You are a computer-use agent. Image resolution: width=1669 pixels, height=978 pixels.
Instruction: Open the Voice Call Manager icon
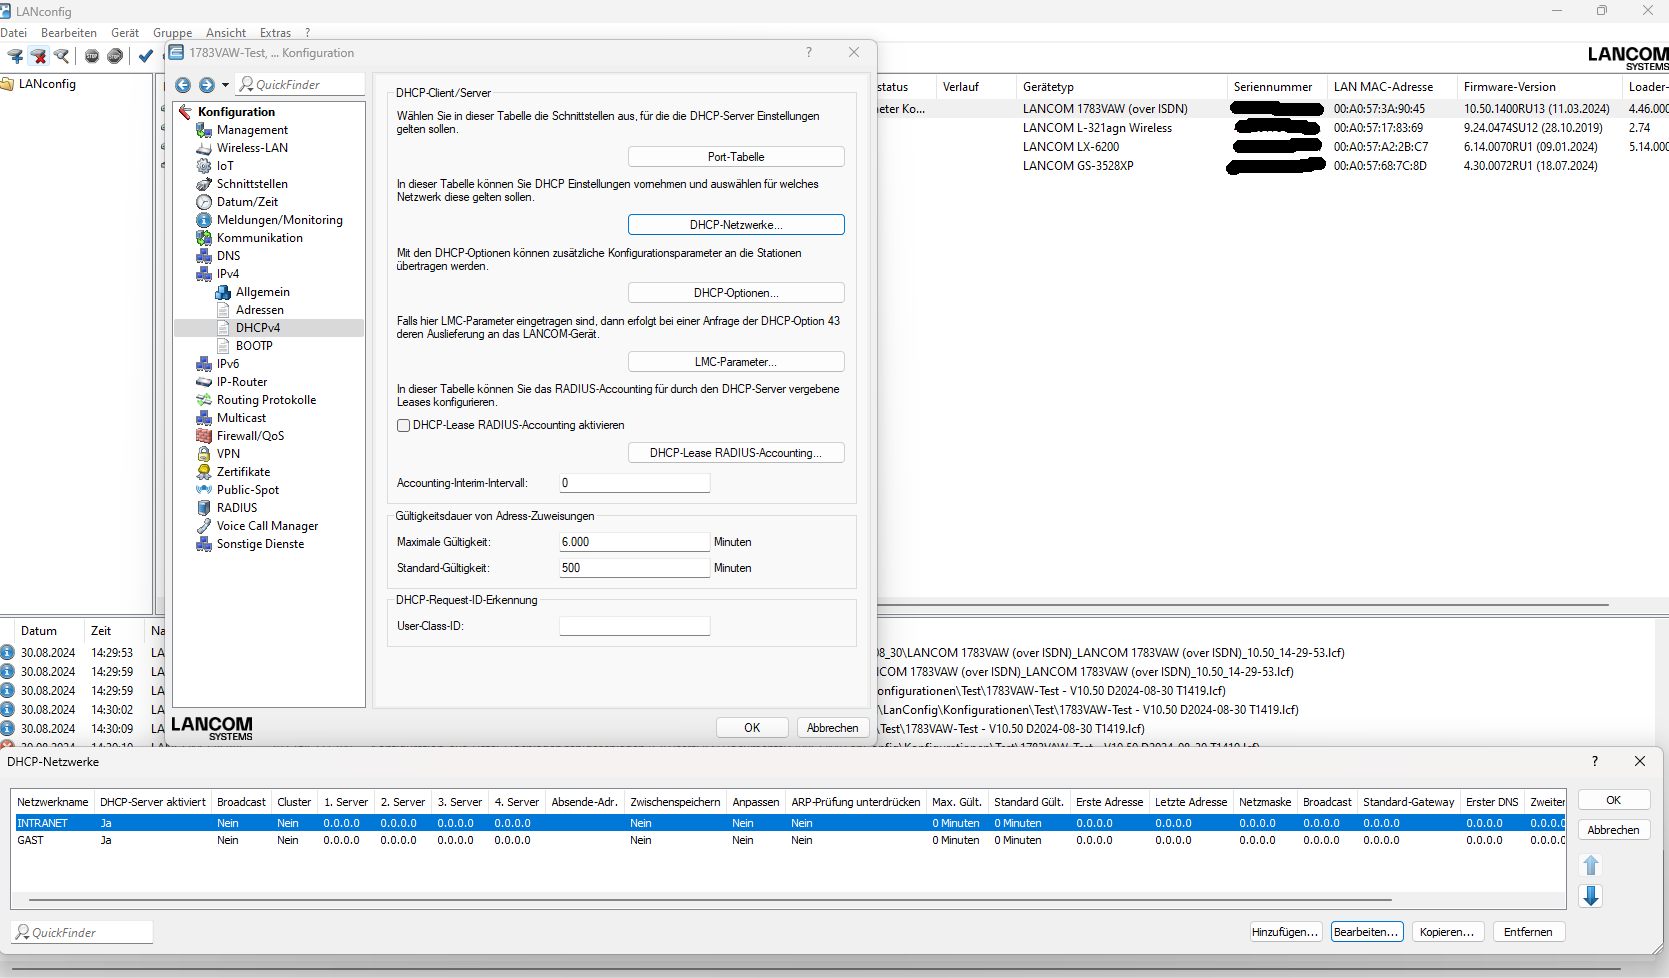pyautogui.click(x=204, y=526)
